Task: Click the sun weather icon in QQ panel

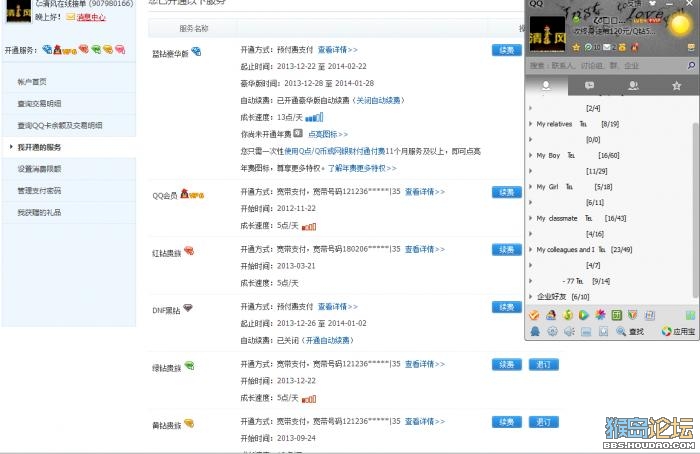Action: click(x=680, y=24)
